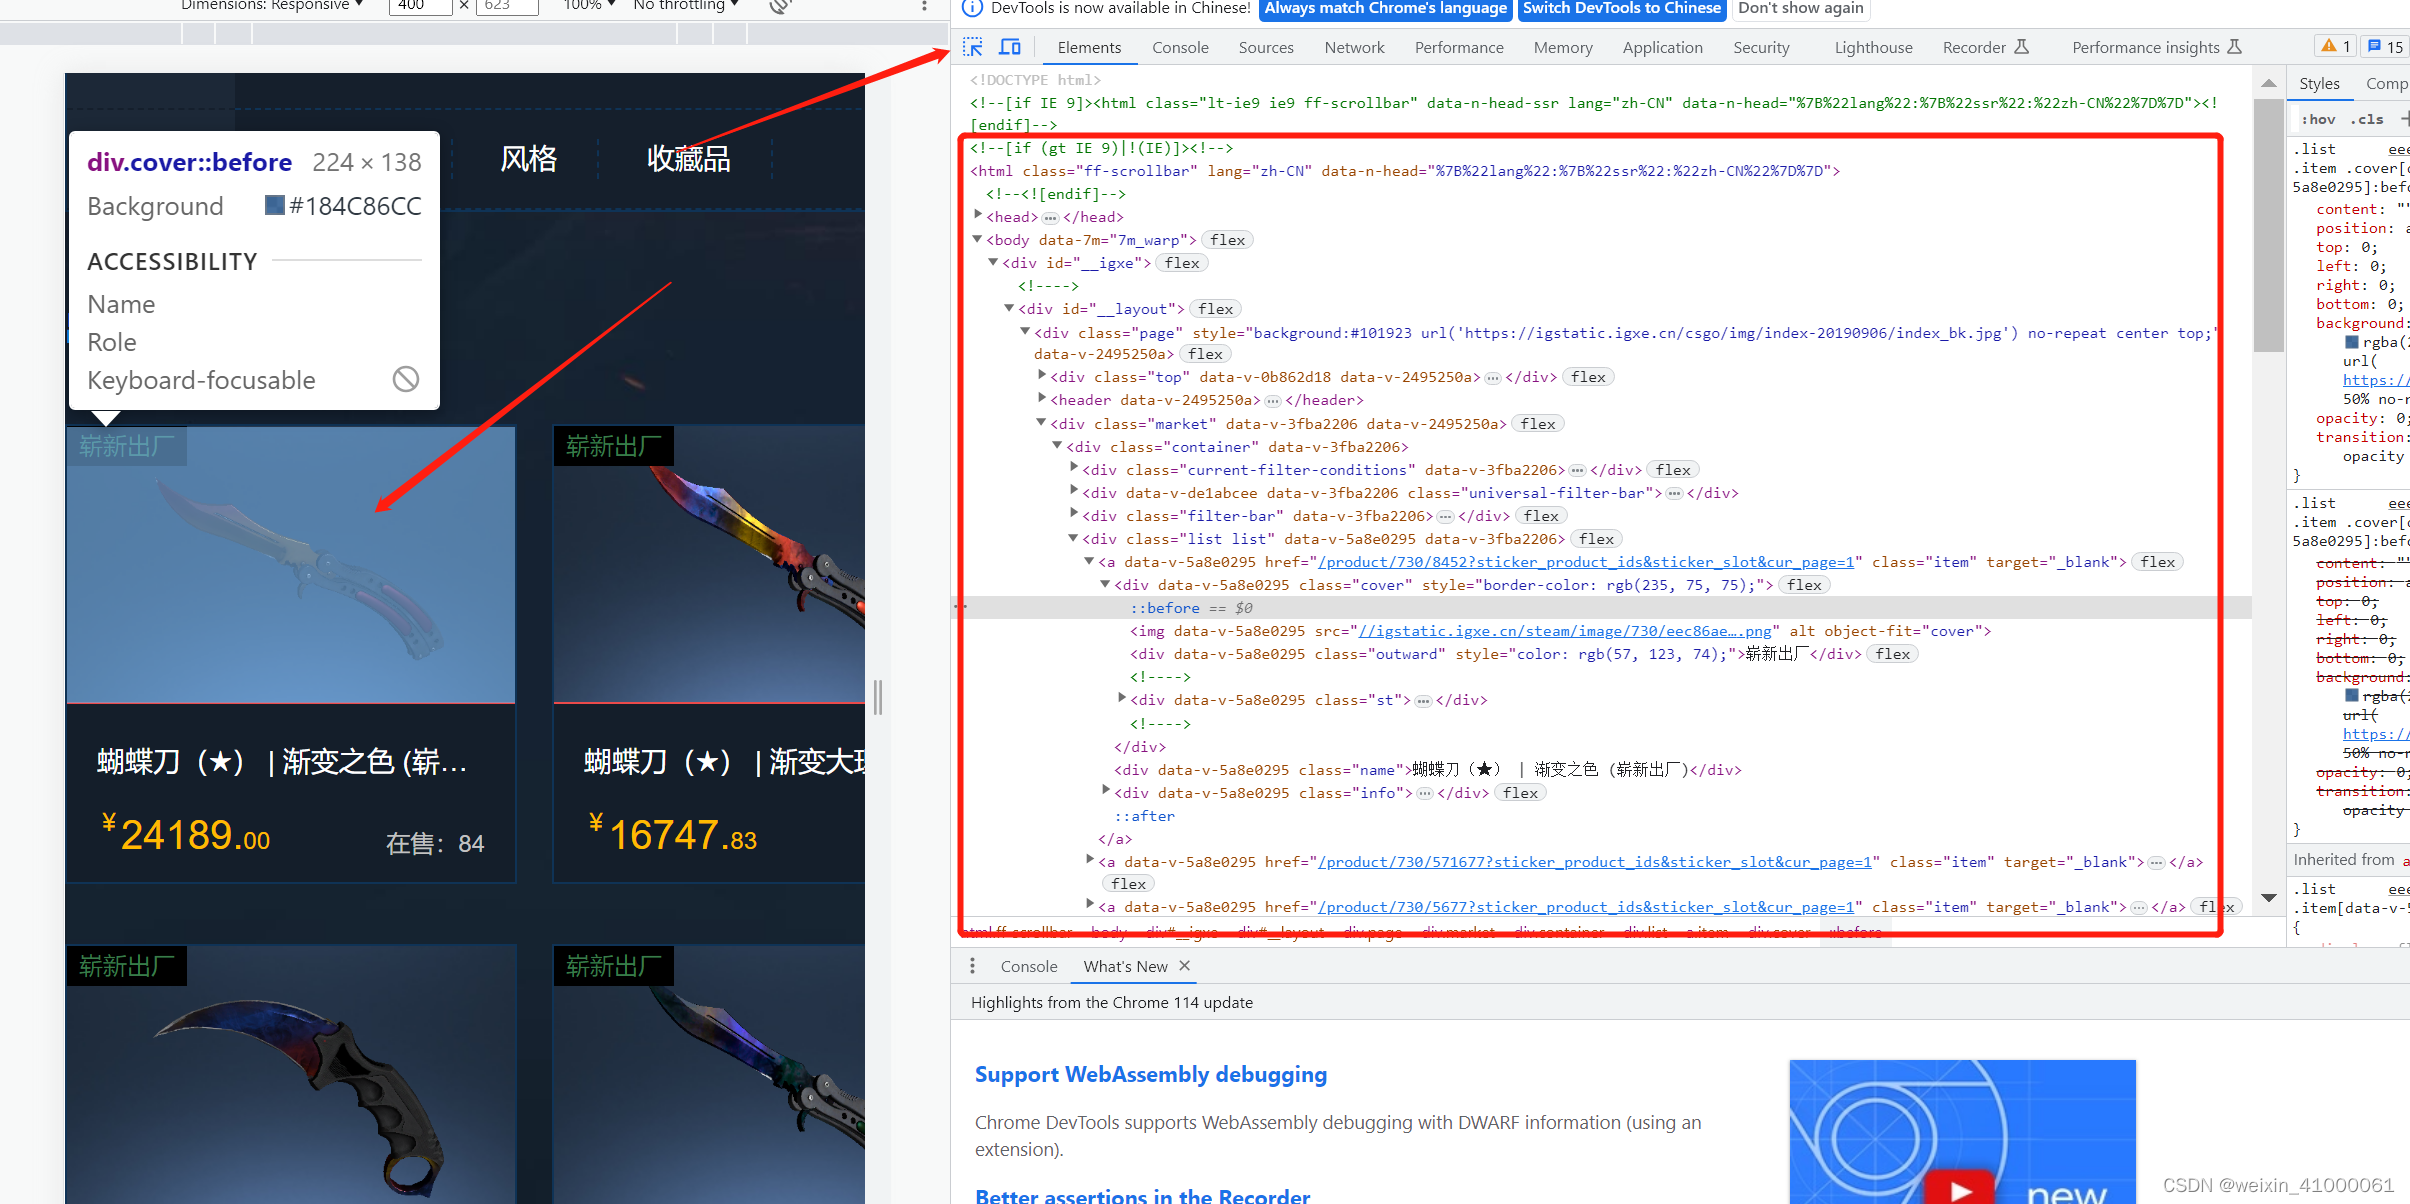Image resolution: width=2410 pixels, height=1204 pixels.
Task: Click the #184C86CC color swatch
Action: coord(274,206)
